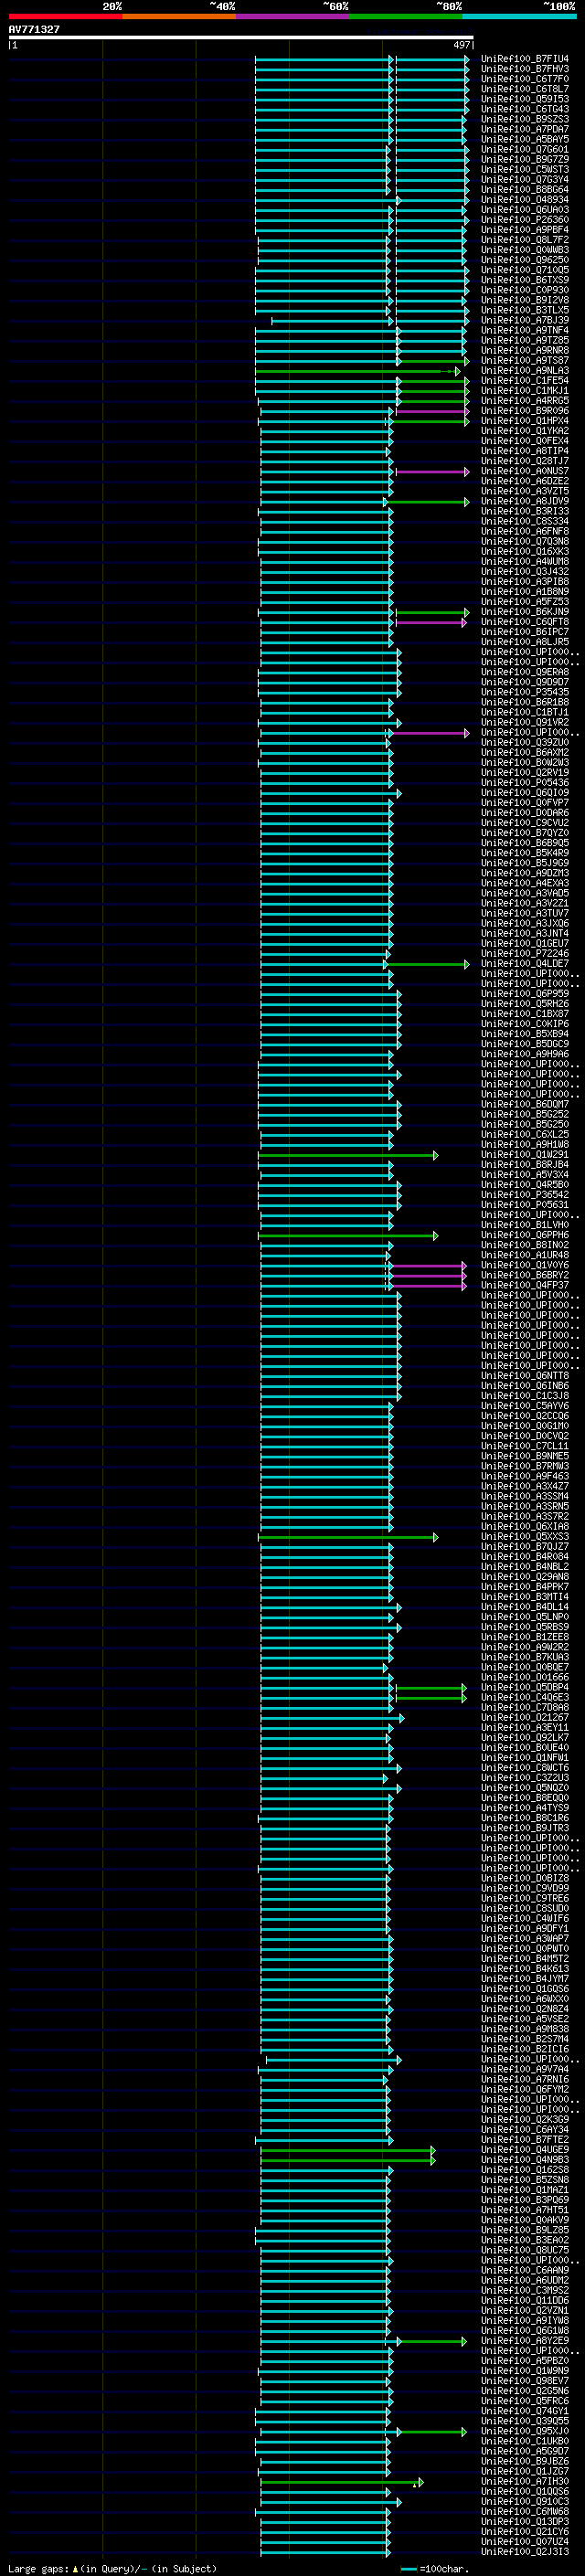This screenshot has height=2576, width=585.
Task: Click the orange ~40% identity scale segment
Action: click(x=179, y=16)
